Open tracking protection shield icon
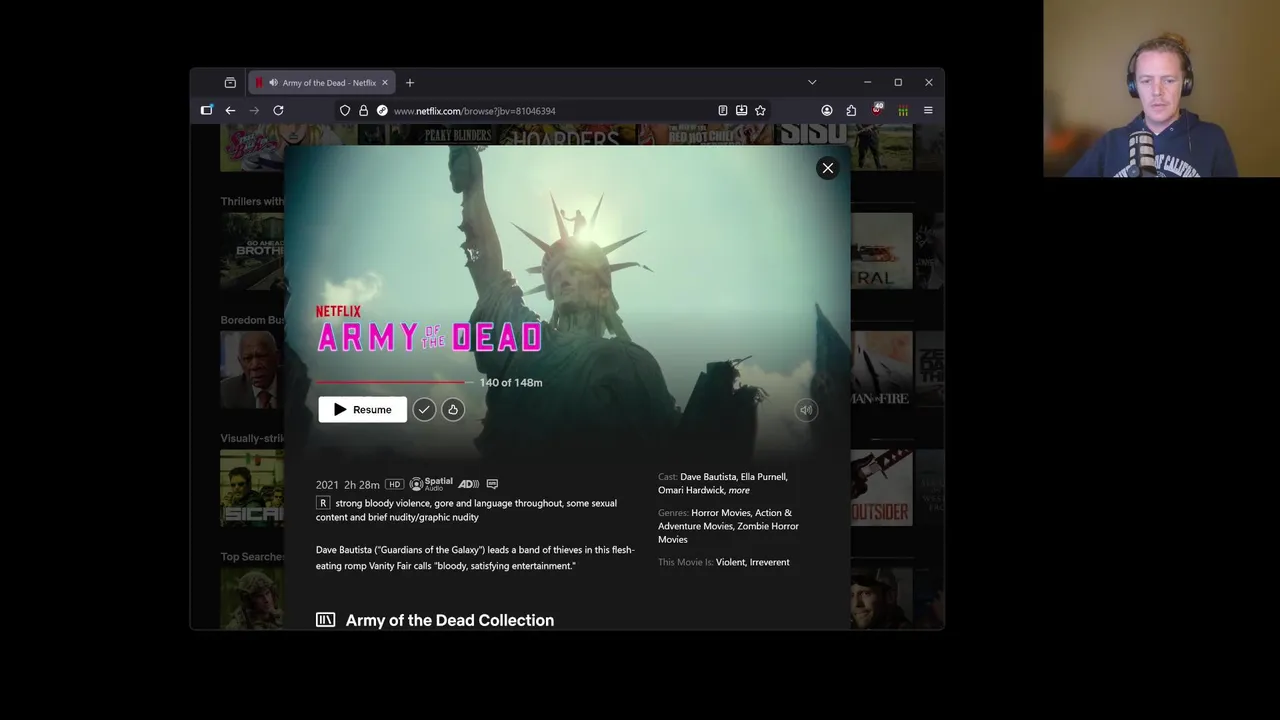 point(345,110)
